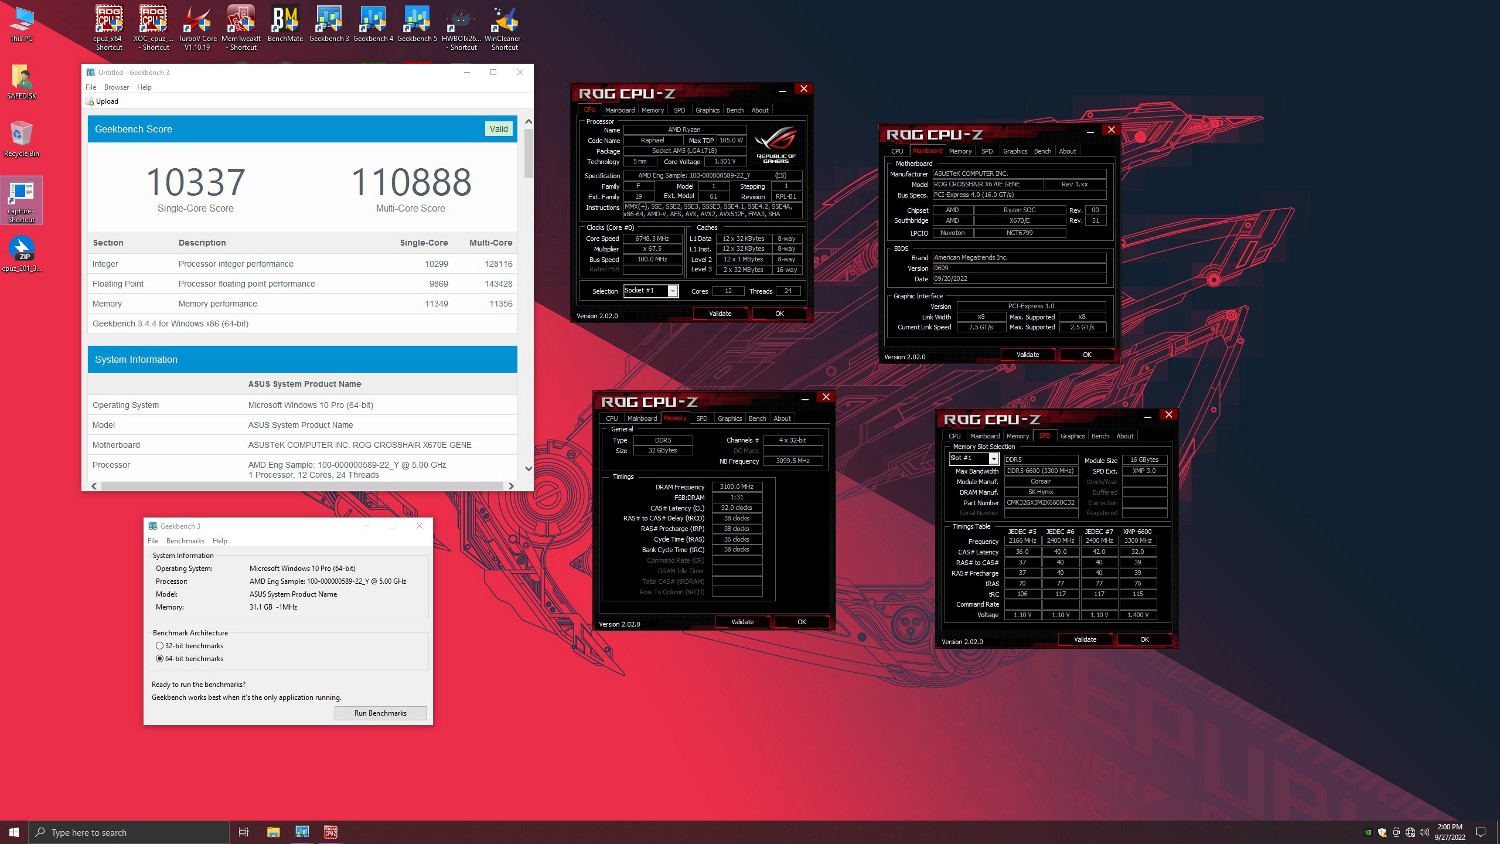The width and height of the screenshot is (1500, 844).
Task: Open the Browser menu in Geekbench results window
Action: [117, 87]
